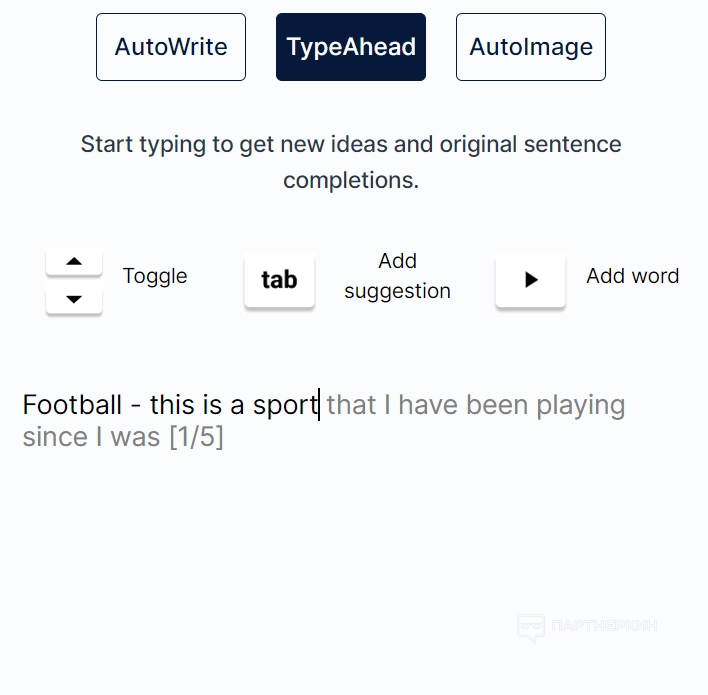
Task: Click the tab key icon
Action: (x=279, y=280)
